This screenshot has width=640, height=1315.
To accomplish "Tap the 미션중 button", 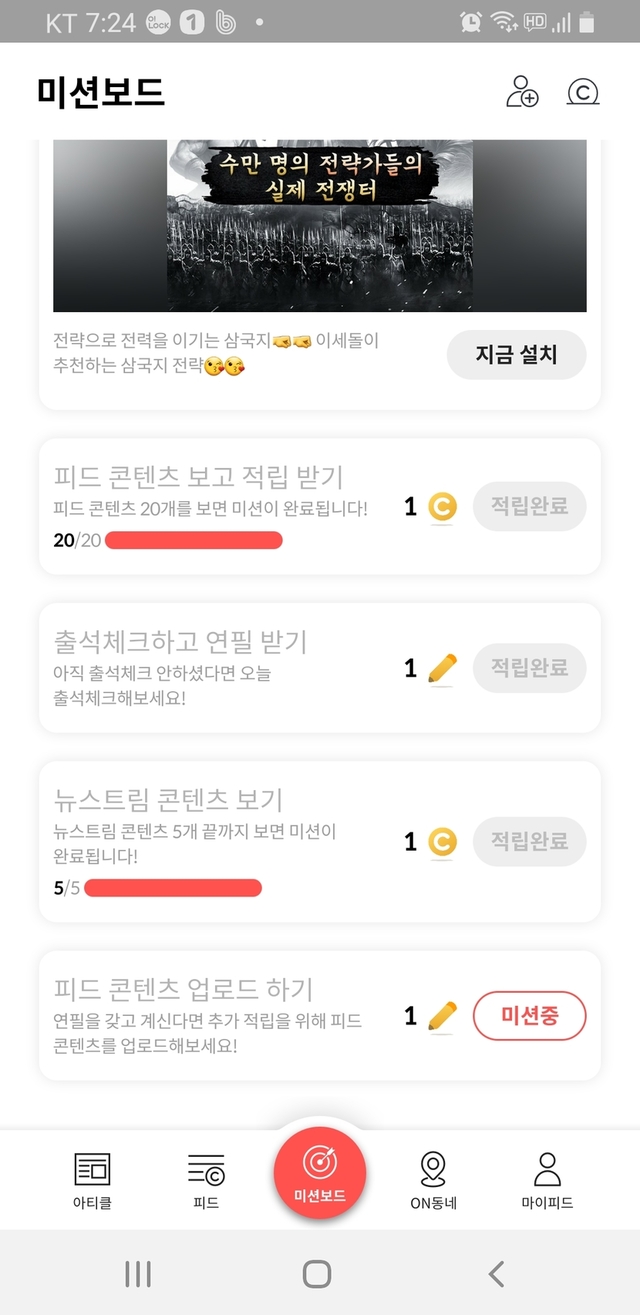I will click(x=529, y=1016).
